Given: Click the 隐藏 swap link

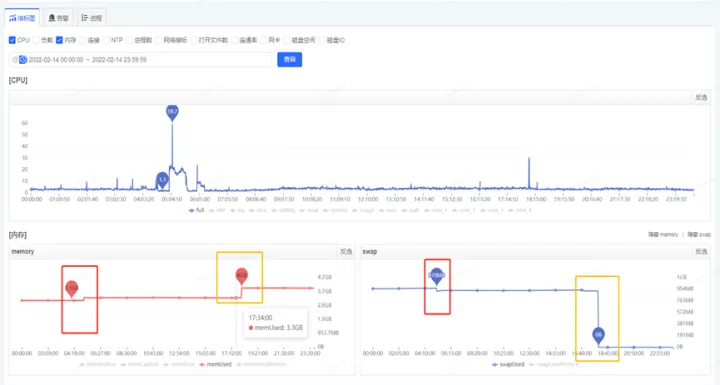Looking at the screenshot, I should pyautogui.click(x=699, y=235).
